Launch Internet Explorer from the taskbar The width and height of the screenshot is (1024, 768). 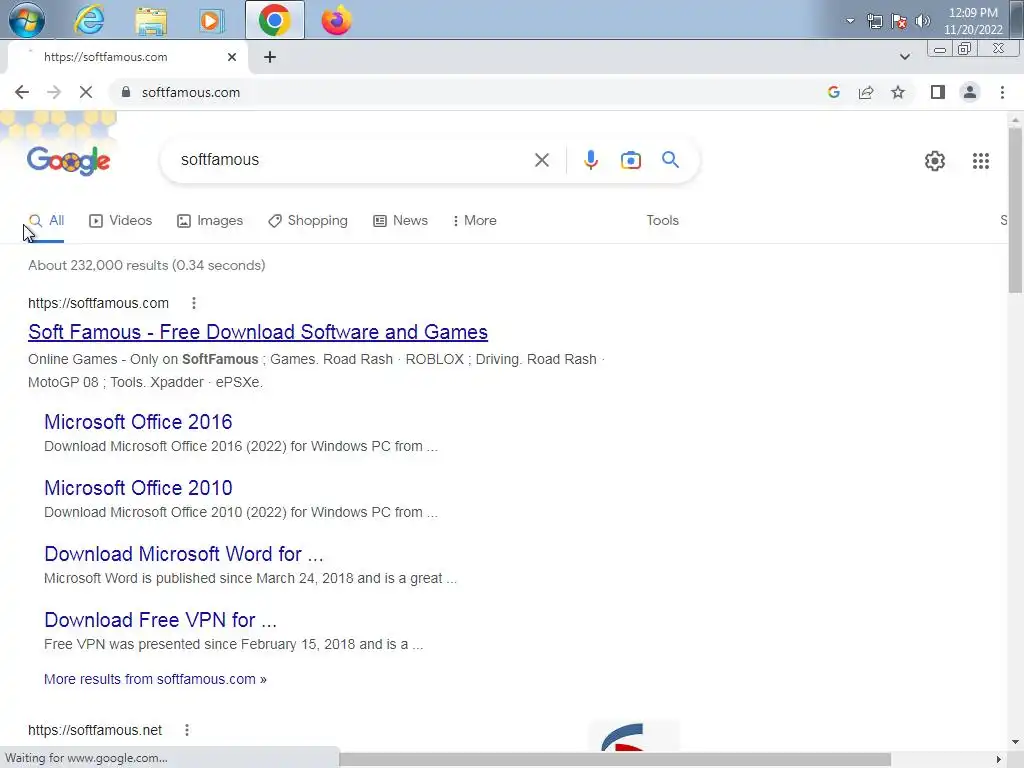click(x=89, y=20)
